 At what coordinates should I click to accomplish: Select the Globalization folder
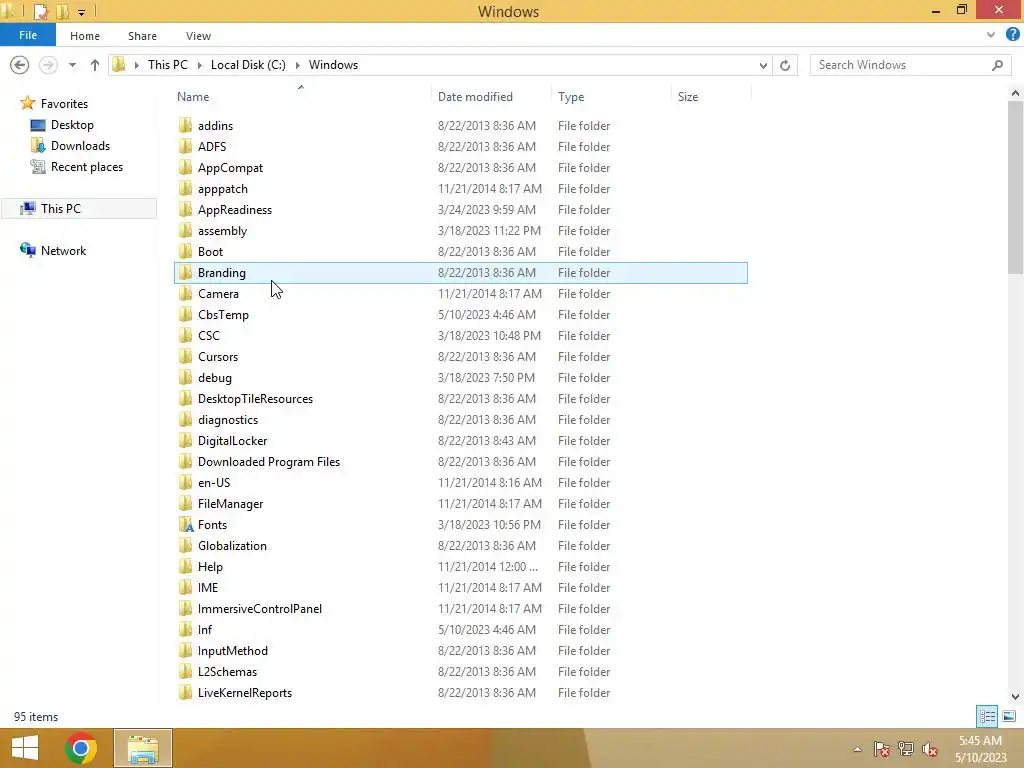pos(461,545)
